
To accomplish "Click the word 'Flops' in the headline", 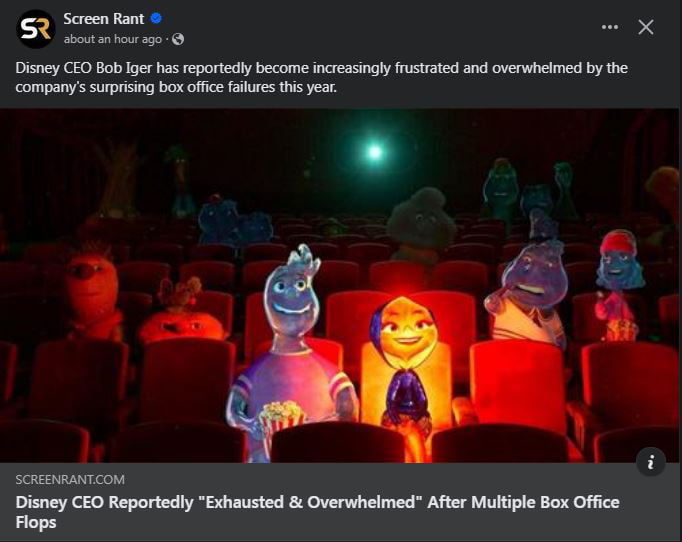I will click(36, 522).
